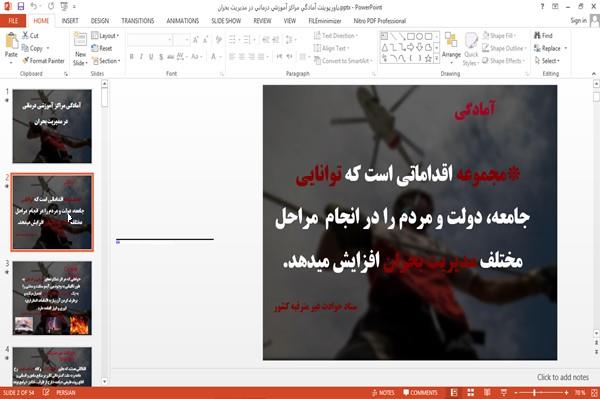
Task: Open the Quick Styles gallery
Action: coord(471,49)
